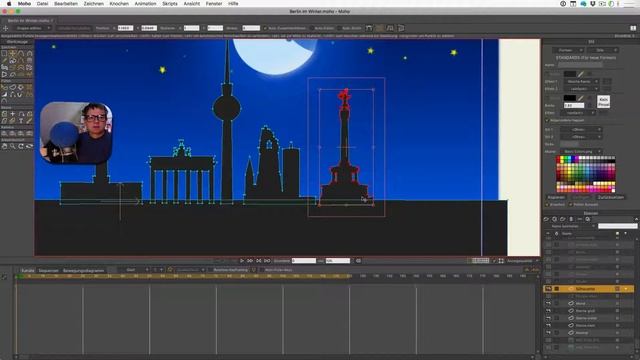
Task: Open the Apple menu
Action: tap(9, 4)
